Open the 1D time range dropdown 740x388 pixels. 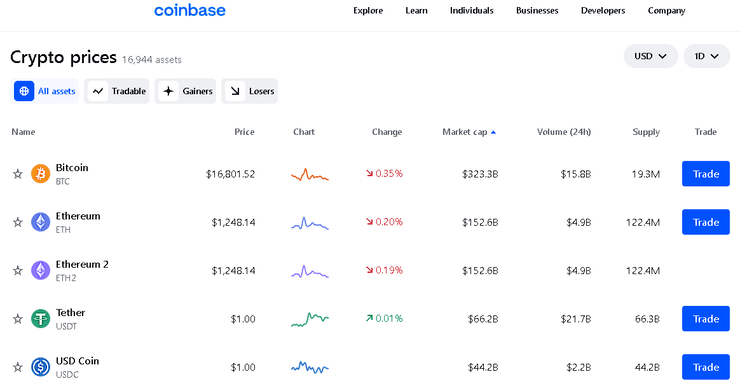tap(706, 56)
